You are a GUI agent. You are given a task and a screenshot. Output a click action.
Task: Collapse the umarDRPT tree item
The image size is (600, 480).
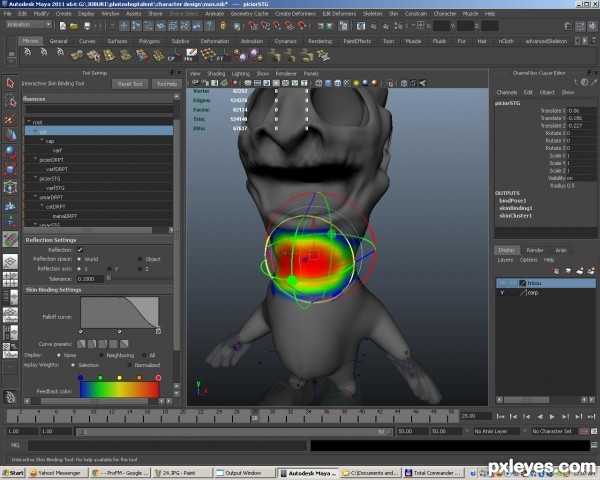click(35, 197)
